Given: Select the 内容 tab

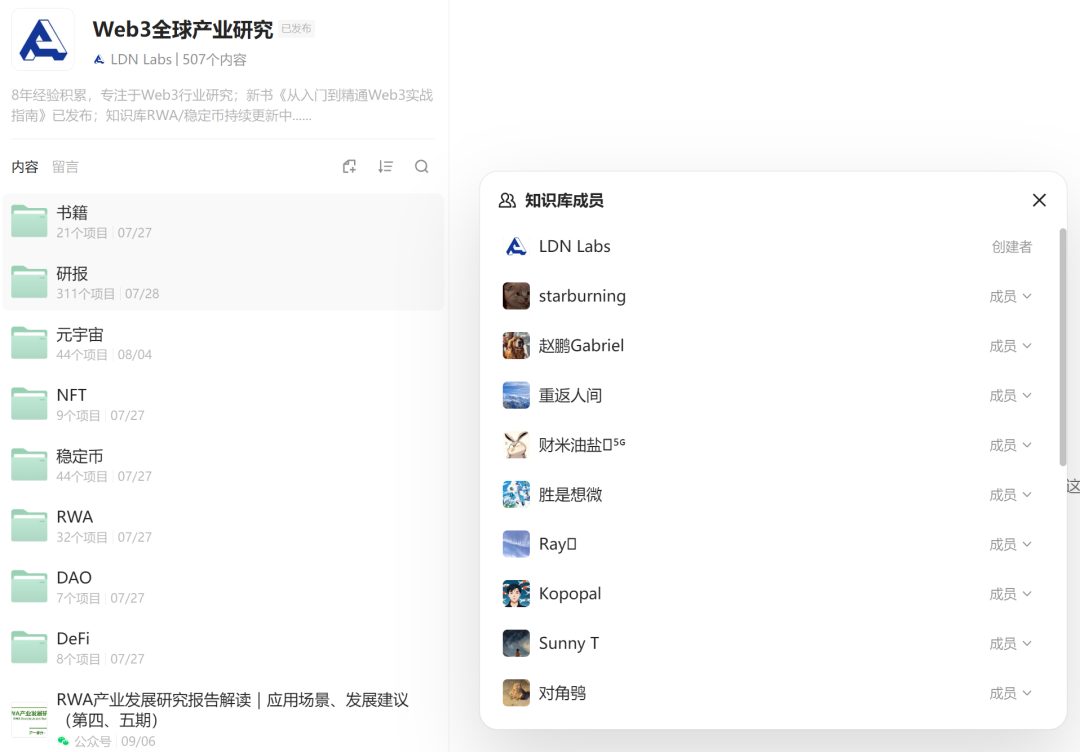Looking at the screenshot, I should [25, 166].
